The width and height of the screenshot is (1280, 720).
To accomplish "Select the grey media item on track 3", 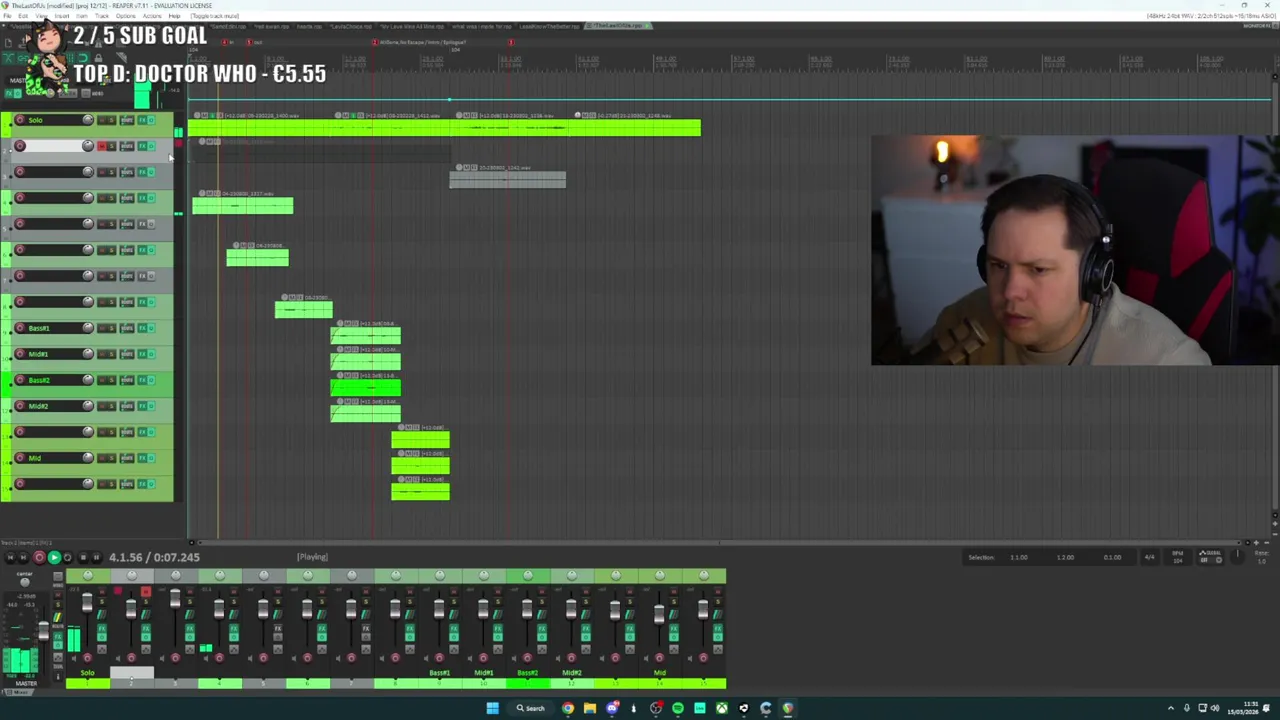I will click(x=507, y=180).
